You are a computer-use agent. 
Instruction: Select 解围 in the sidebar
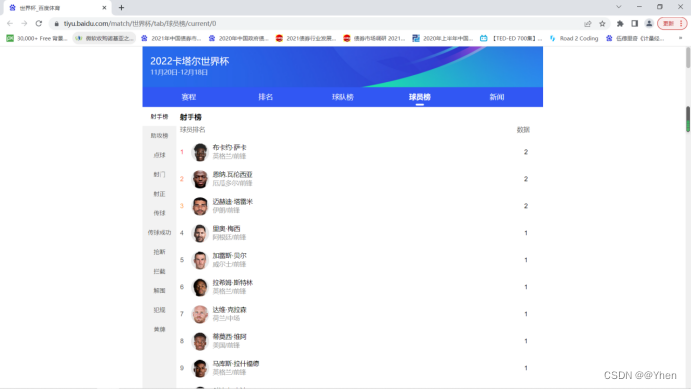[159, 291]
